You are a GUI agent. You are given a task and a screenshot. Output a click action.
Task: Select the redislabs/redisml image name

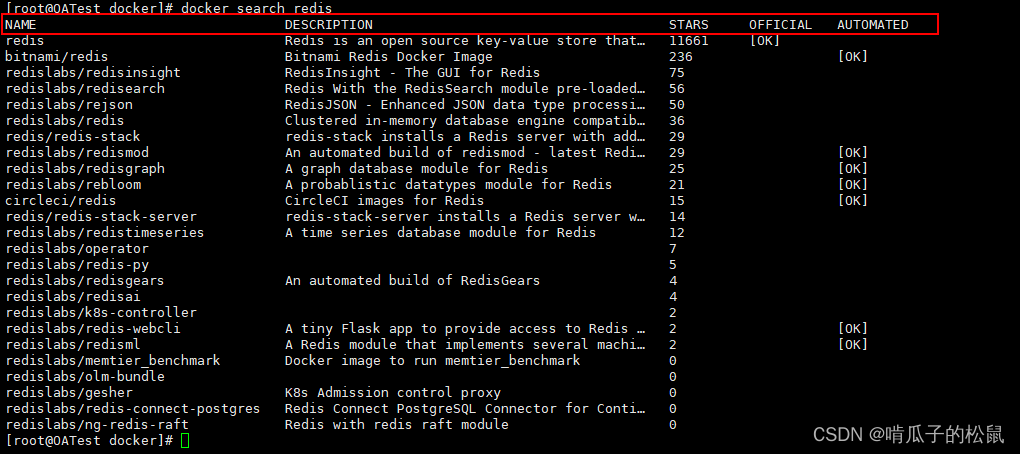pyautogui.click(x=73, y=345)
